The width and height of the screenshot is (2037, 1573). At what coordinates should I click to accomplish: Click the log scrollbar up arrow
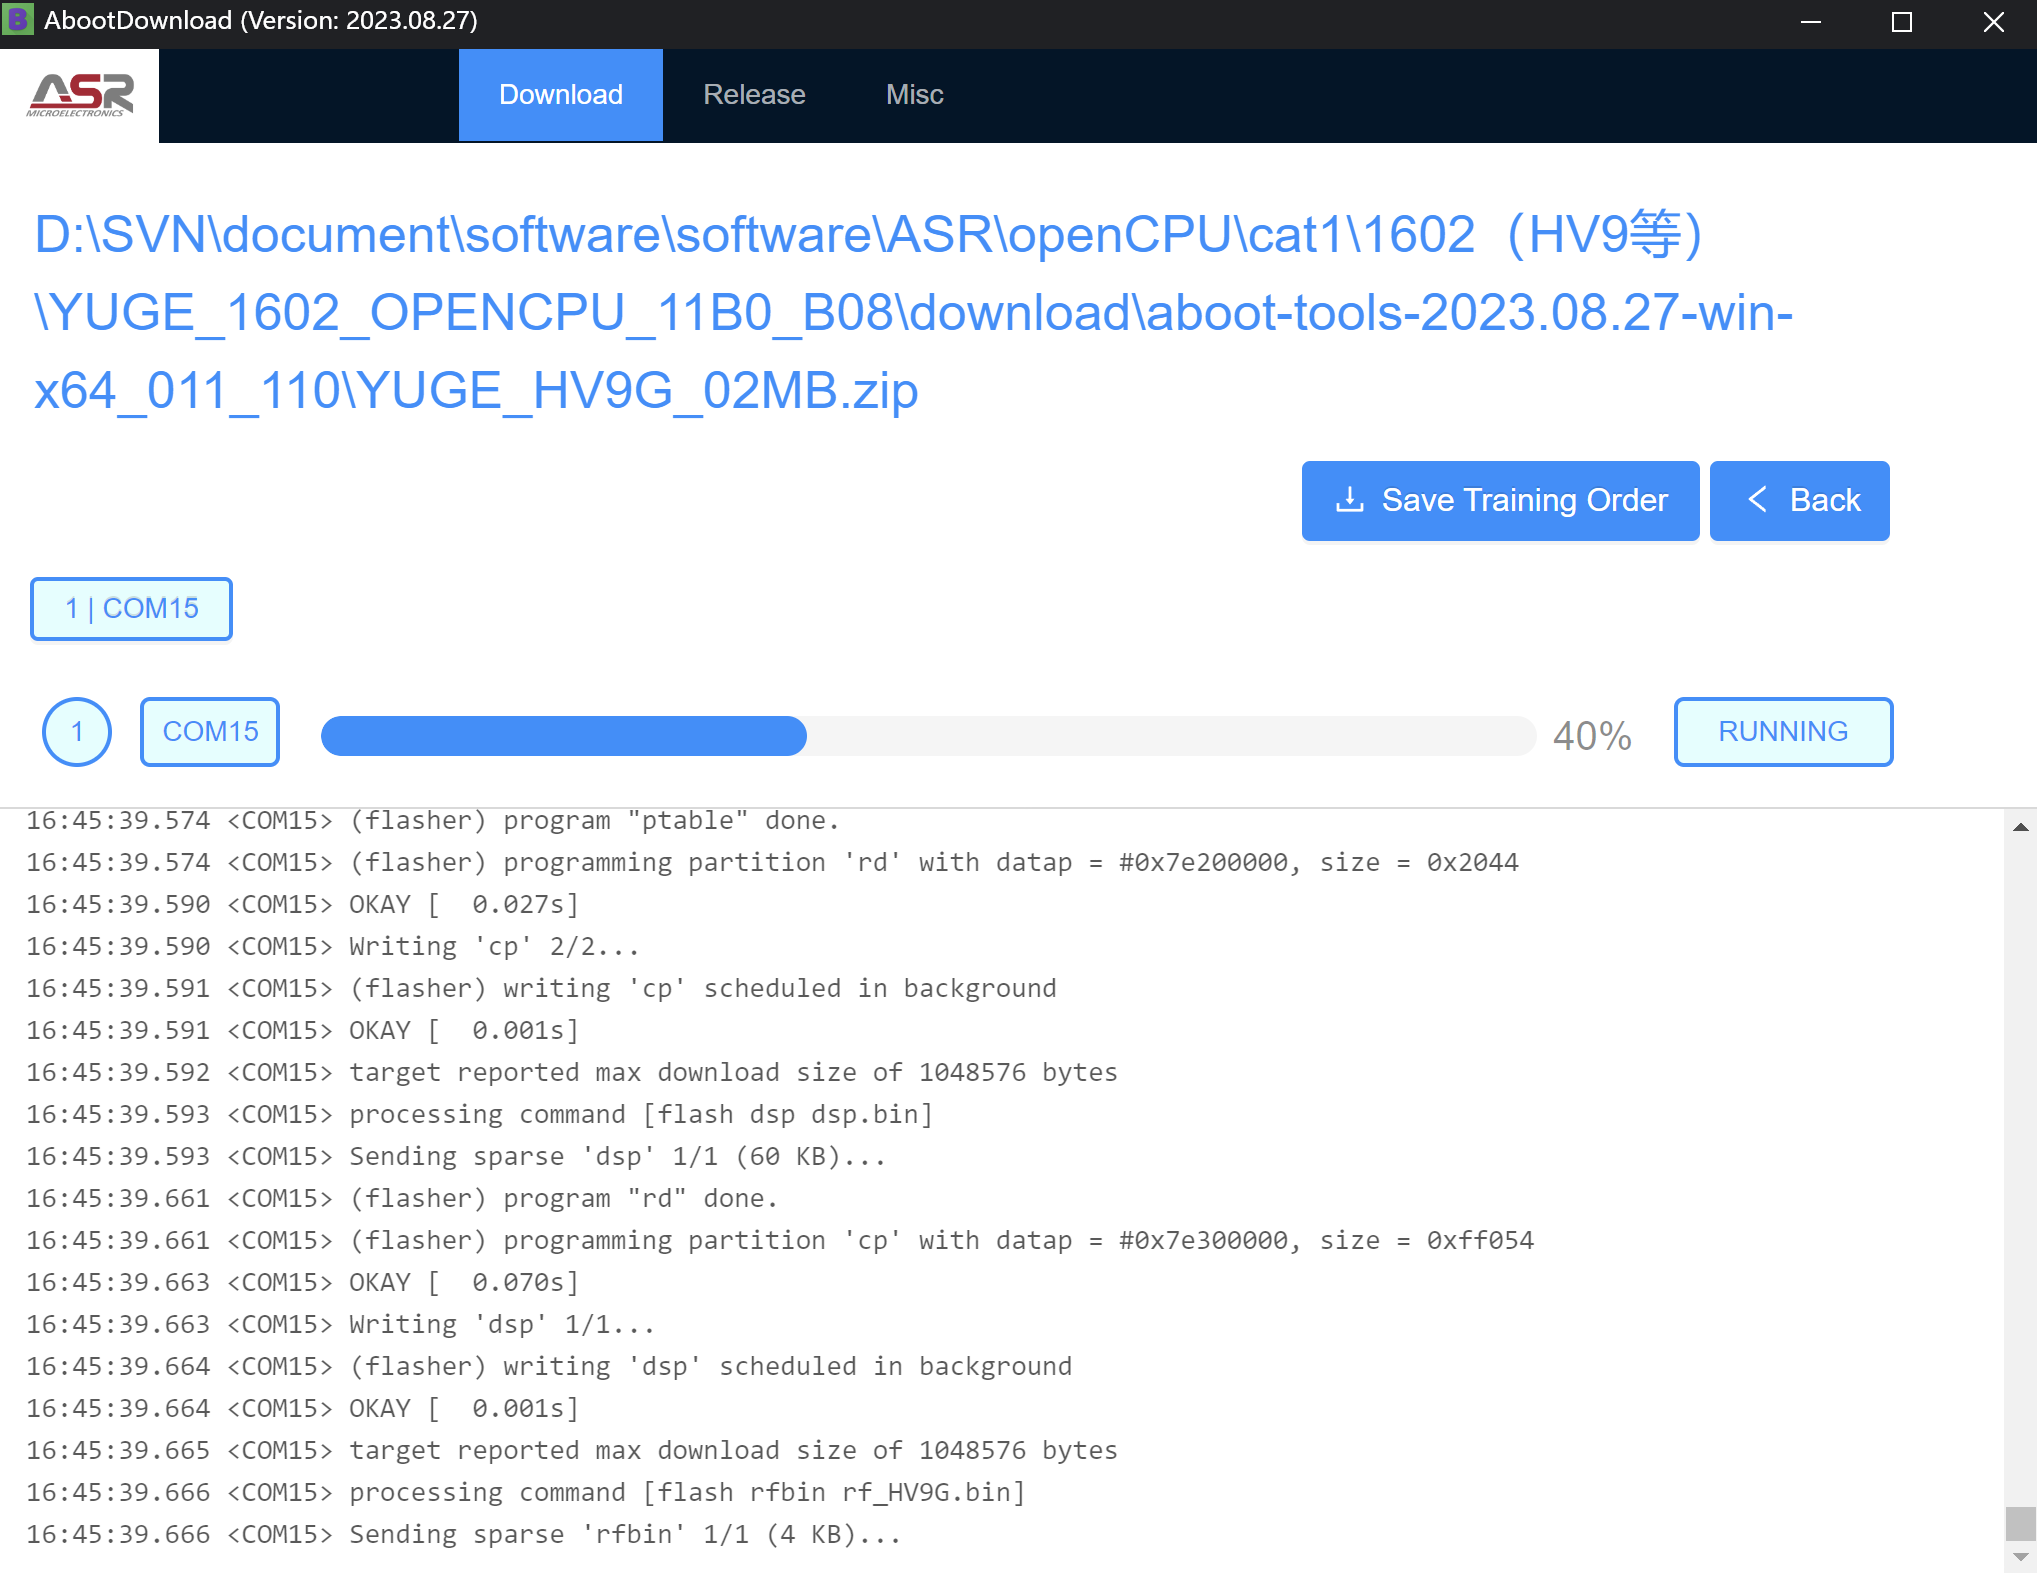[x=2020, y=827]
